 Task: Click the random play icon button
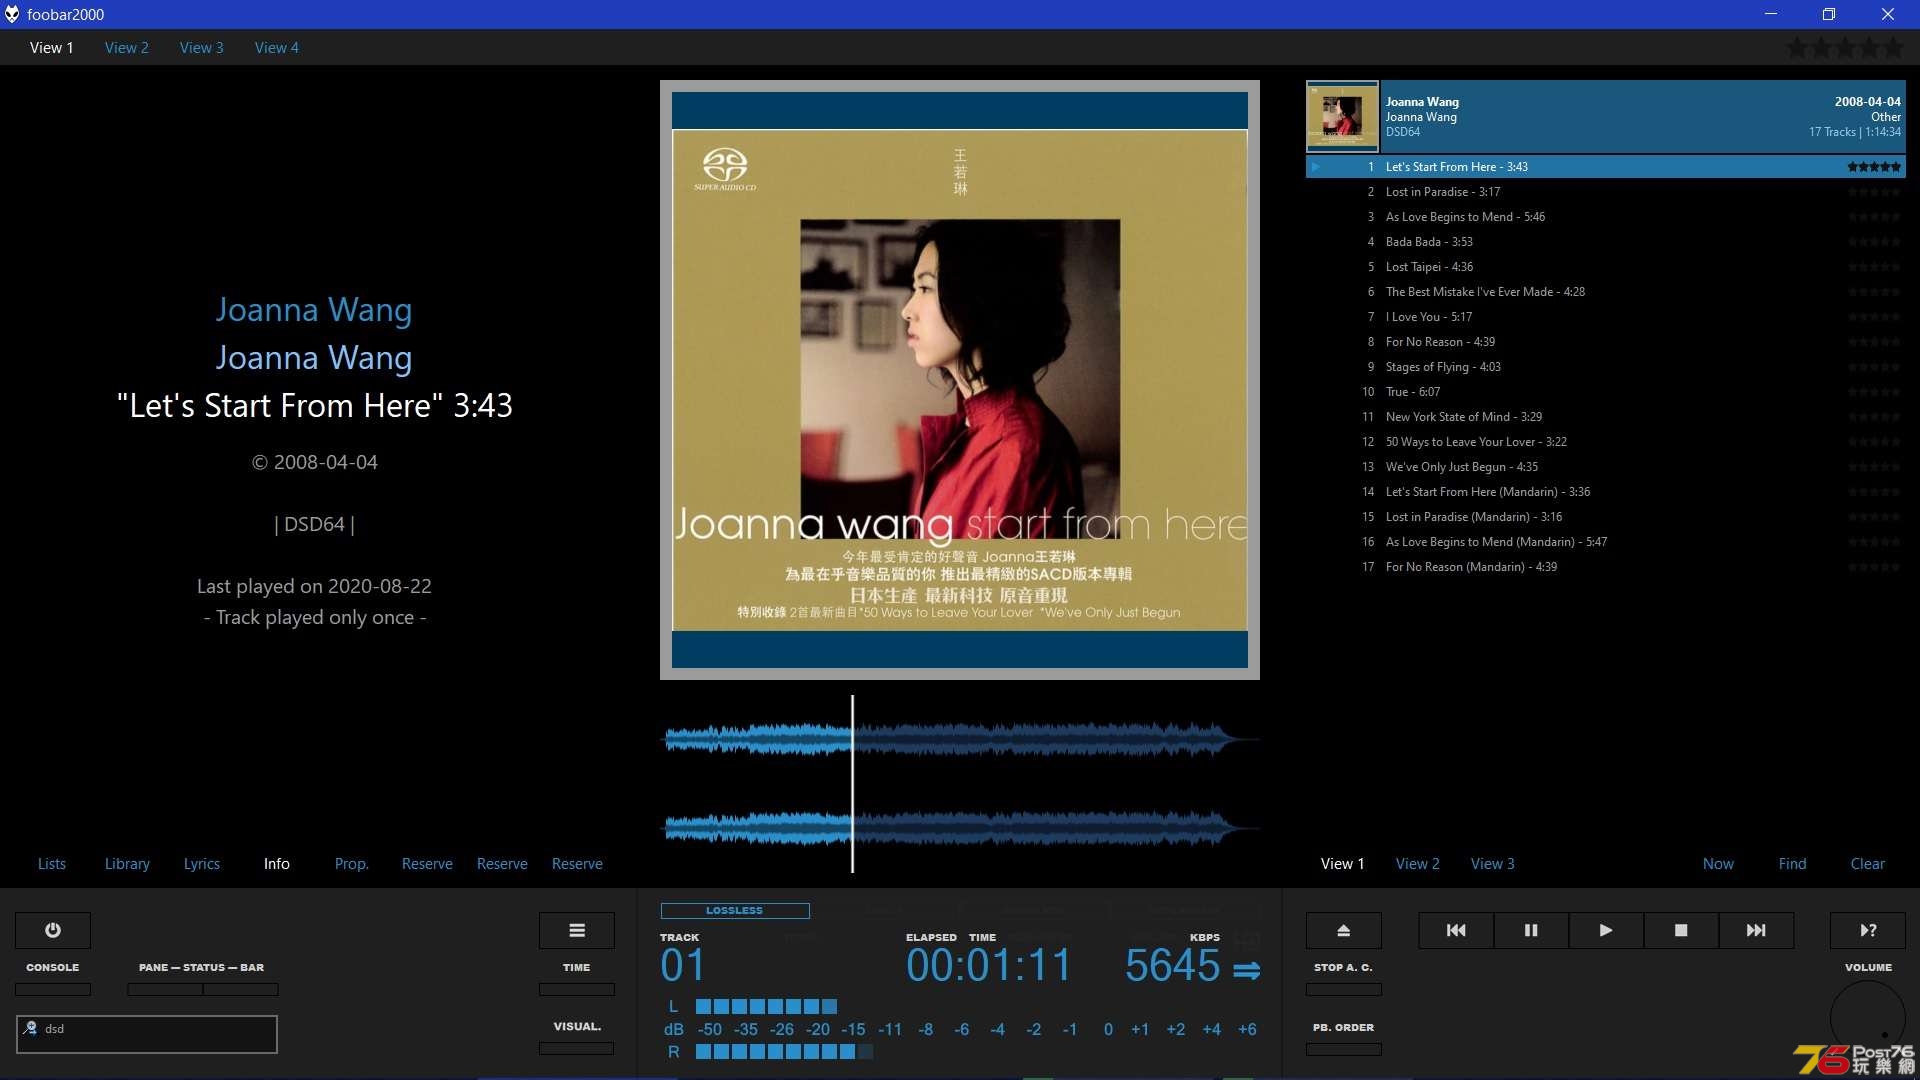[x=1868, y=930]
